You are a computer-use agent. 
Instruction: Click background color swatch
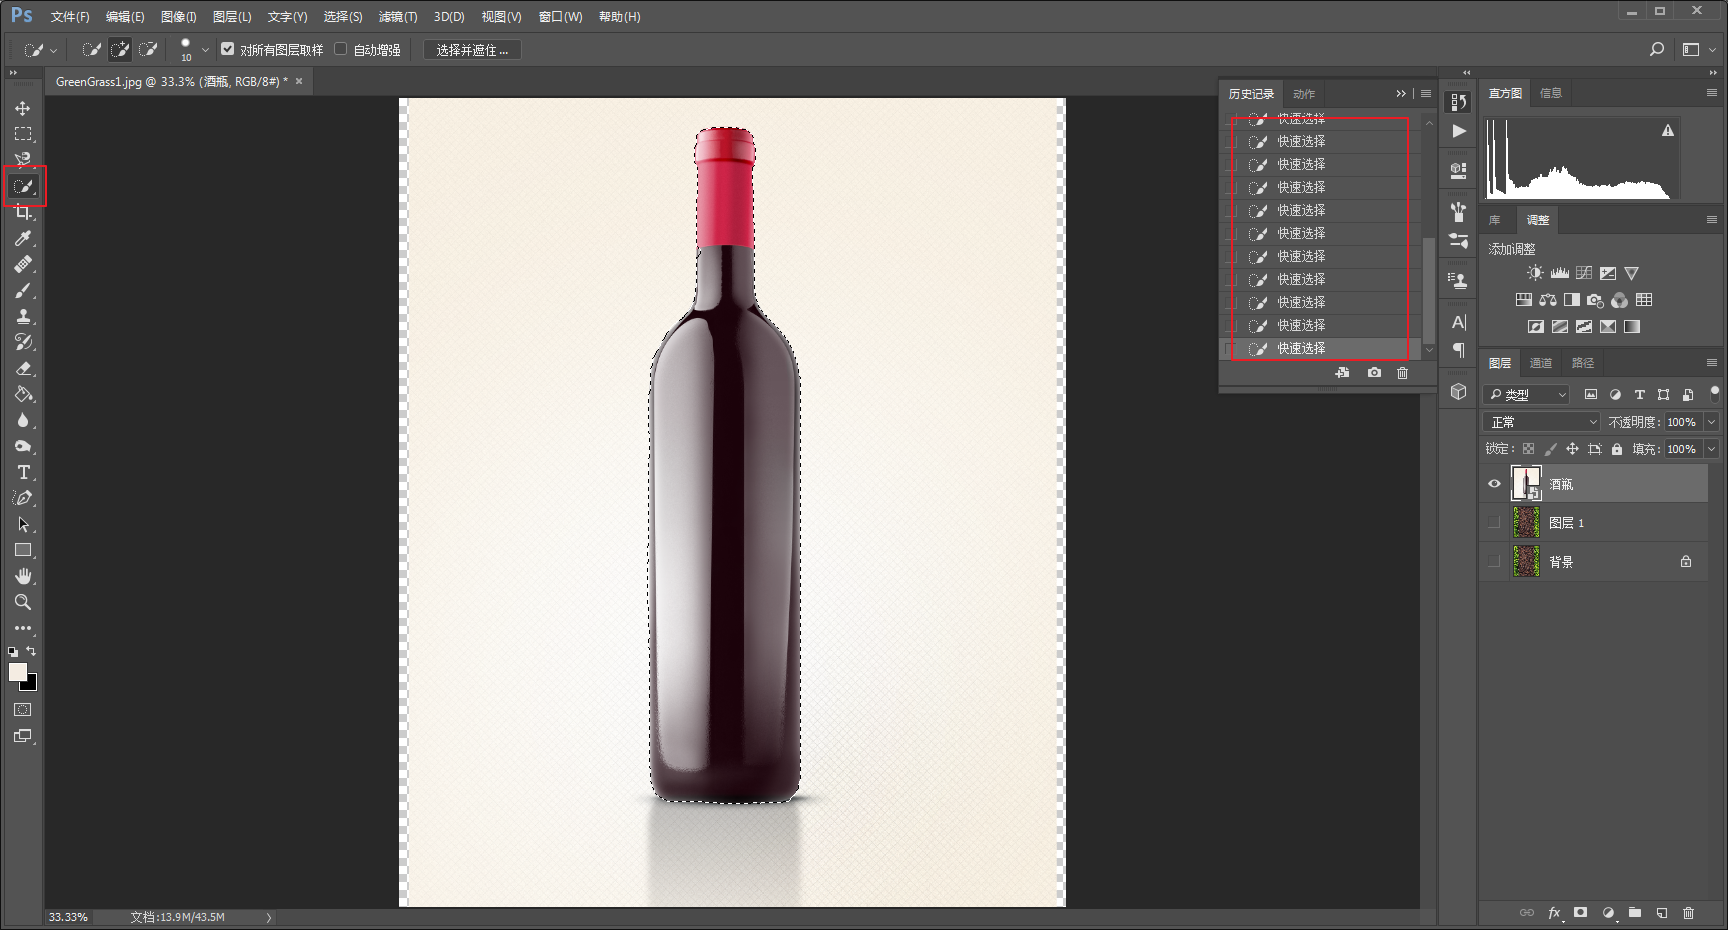(31, 685)
